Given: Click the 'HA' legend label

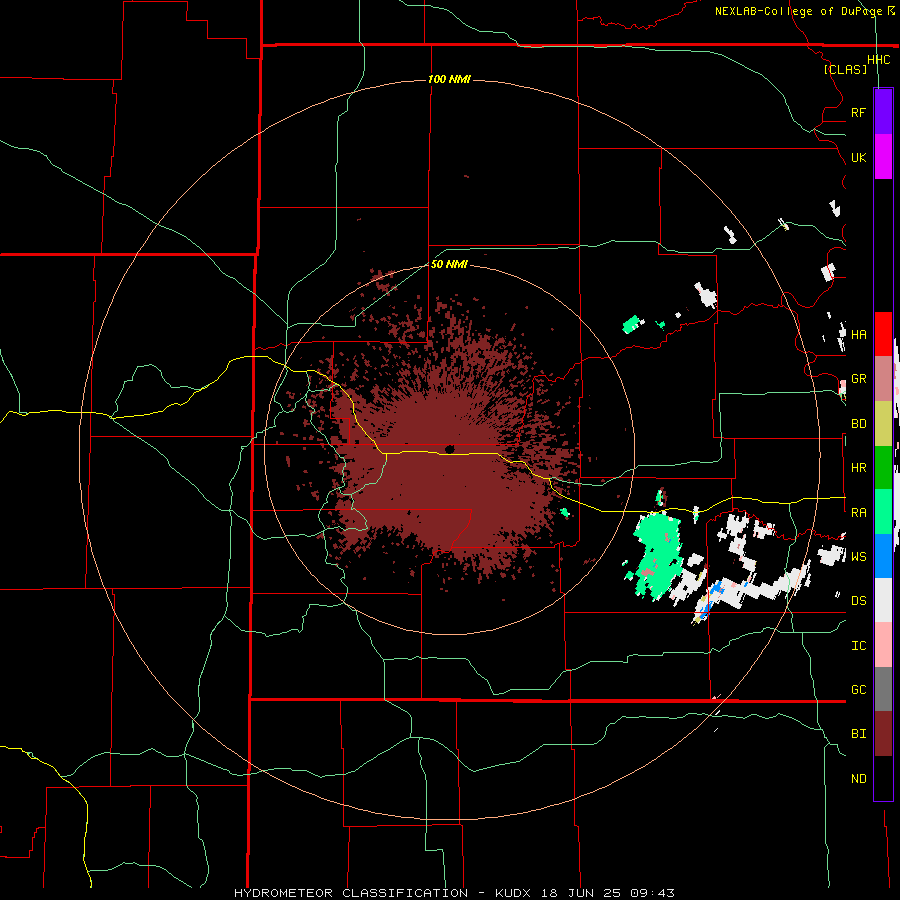Looking at the screenshot, I should point(858,334).
